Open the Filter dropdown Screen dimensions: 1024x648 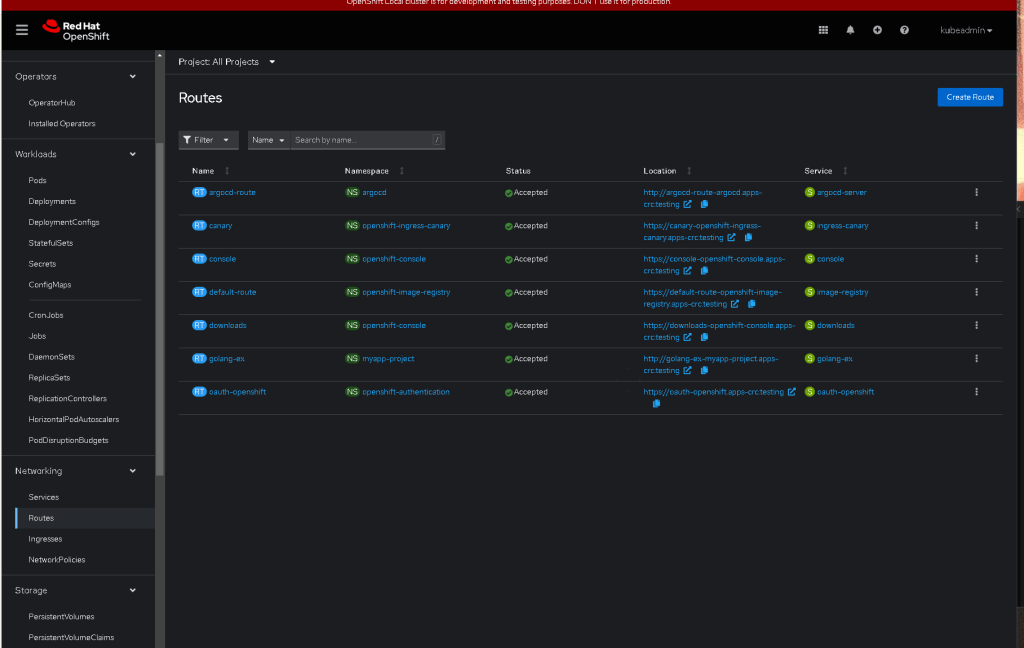coord(208,140)
